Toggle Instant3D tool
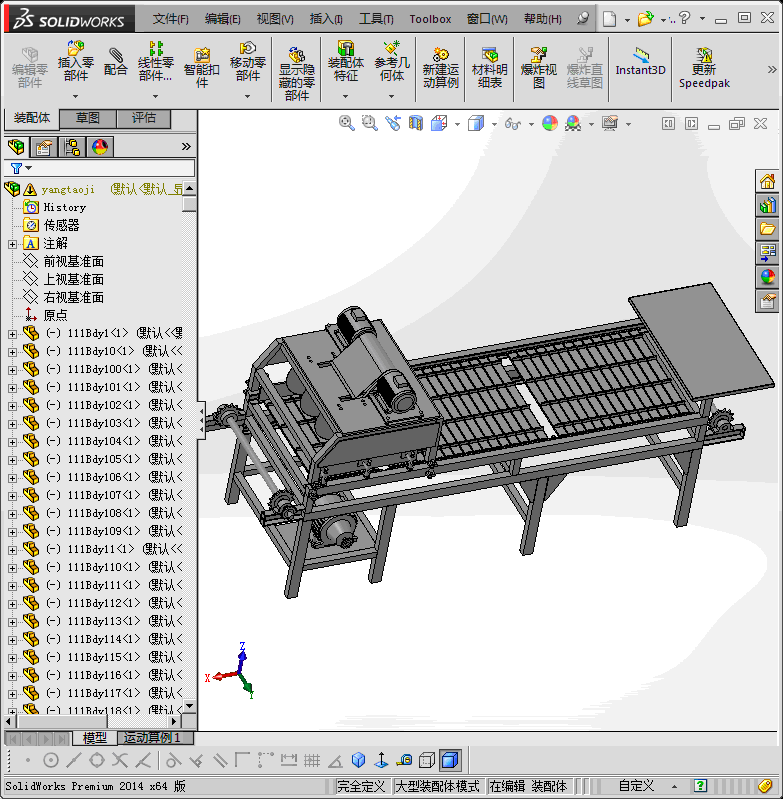The image size is (783, 799). point(640,62)
